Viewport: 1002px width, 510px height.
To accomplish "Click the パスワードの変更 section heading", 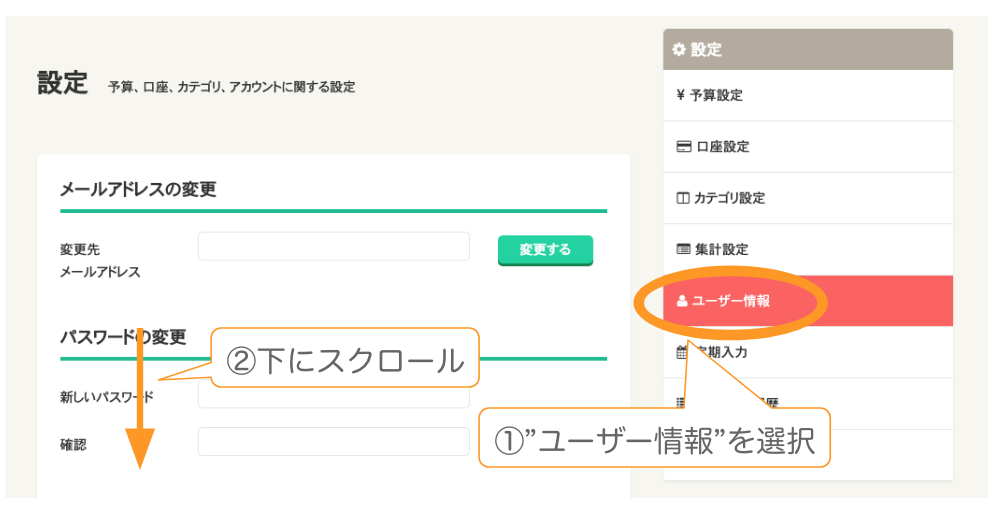I will tap(123, 337).
